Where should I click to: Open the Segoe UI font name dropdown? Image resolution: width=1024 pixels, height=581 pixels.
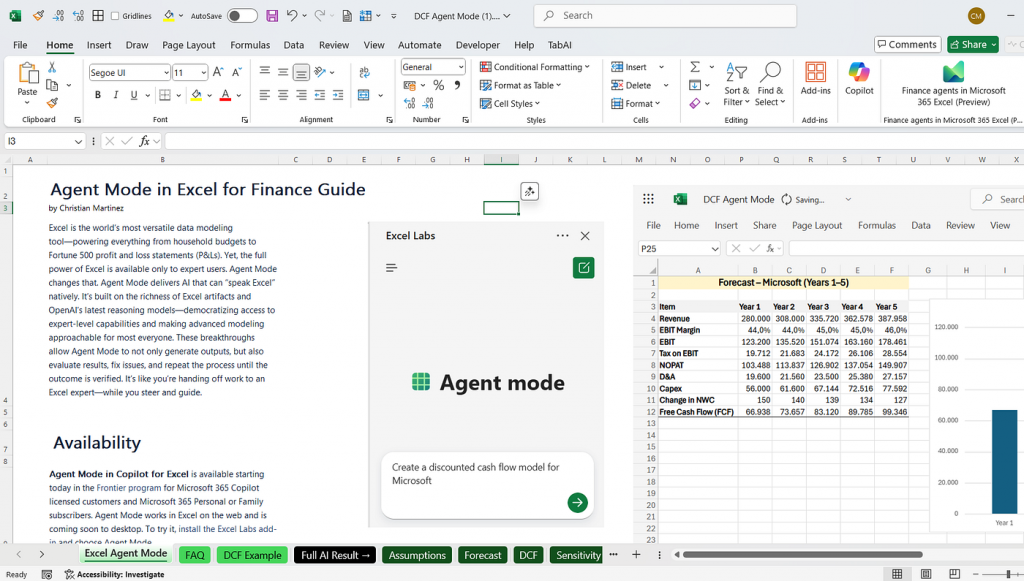tap(167, 72)
